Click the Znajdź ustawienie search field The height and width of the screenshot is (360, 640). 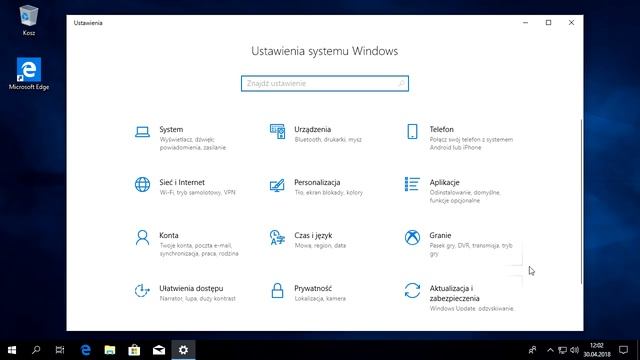[x=324, y=83]
